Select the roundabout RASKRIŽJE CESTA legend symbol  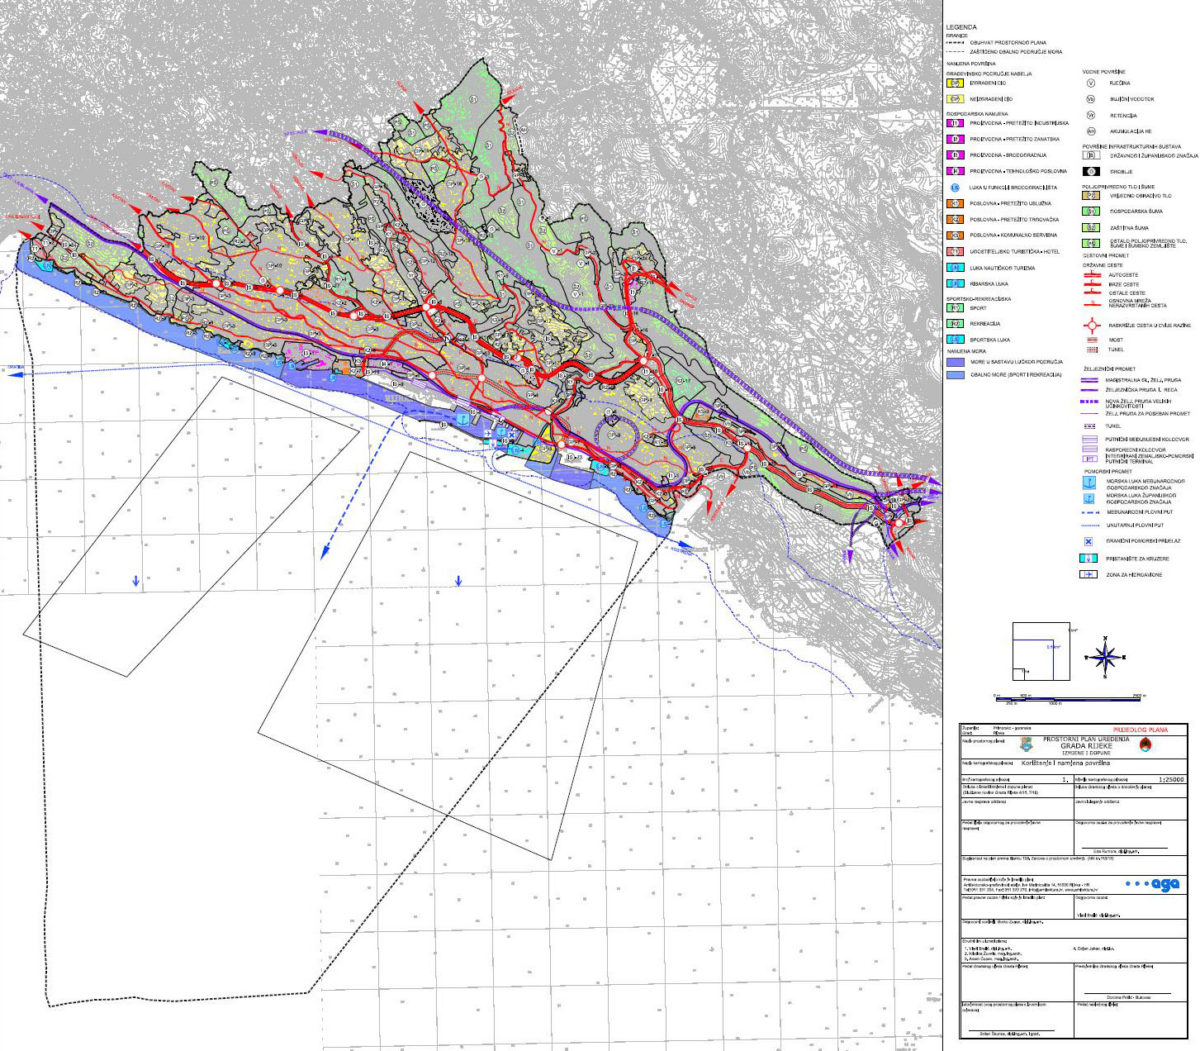[1091, 325]
